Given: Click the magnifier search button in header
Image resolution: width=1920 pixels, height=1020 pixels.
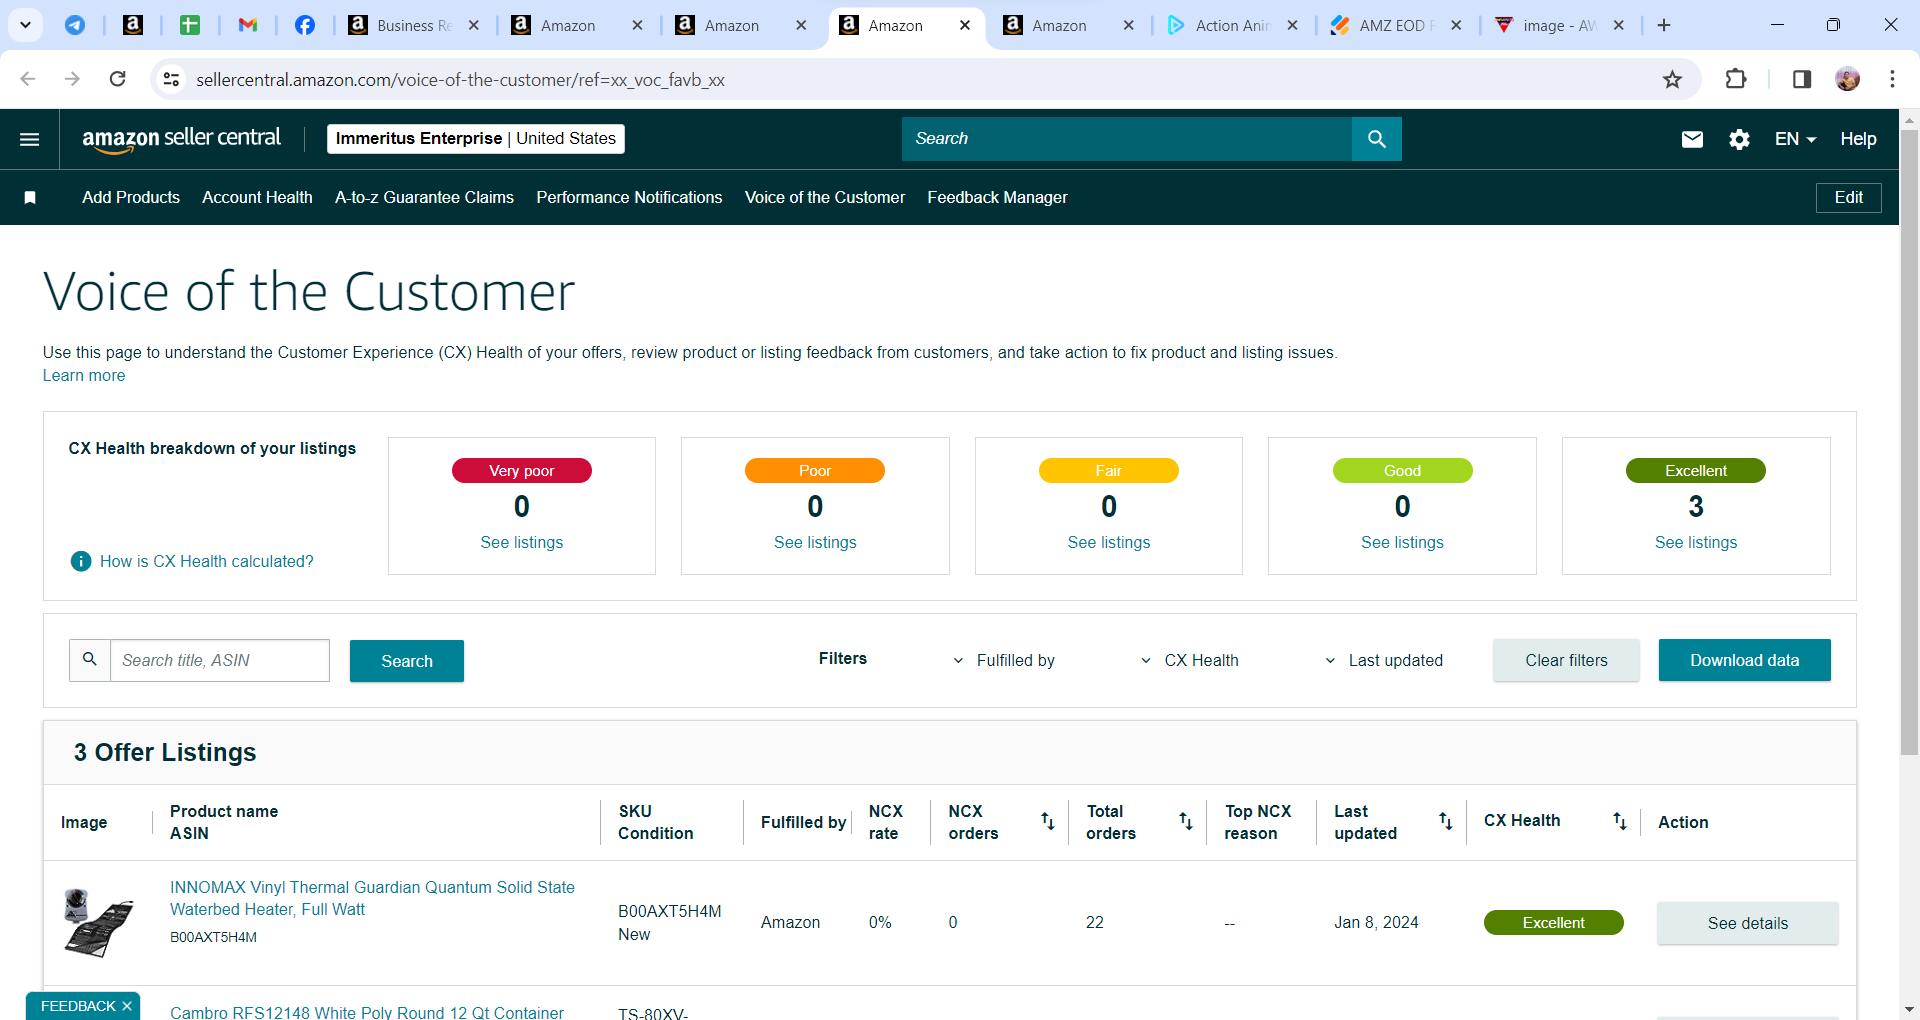Looking at the screenshot, I should [x=1376, y=139].
